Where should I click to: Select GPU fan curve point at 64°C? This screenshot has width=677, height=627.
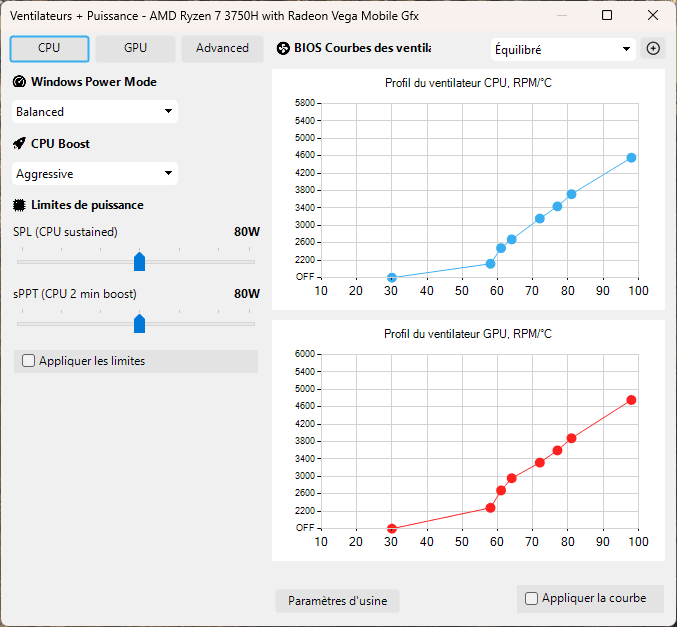511,478
